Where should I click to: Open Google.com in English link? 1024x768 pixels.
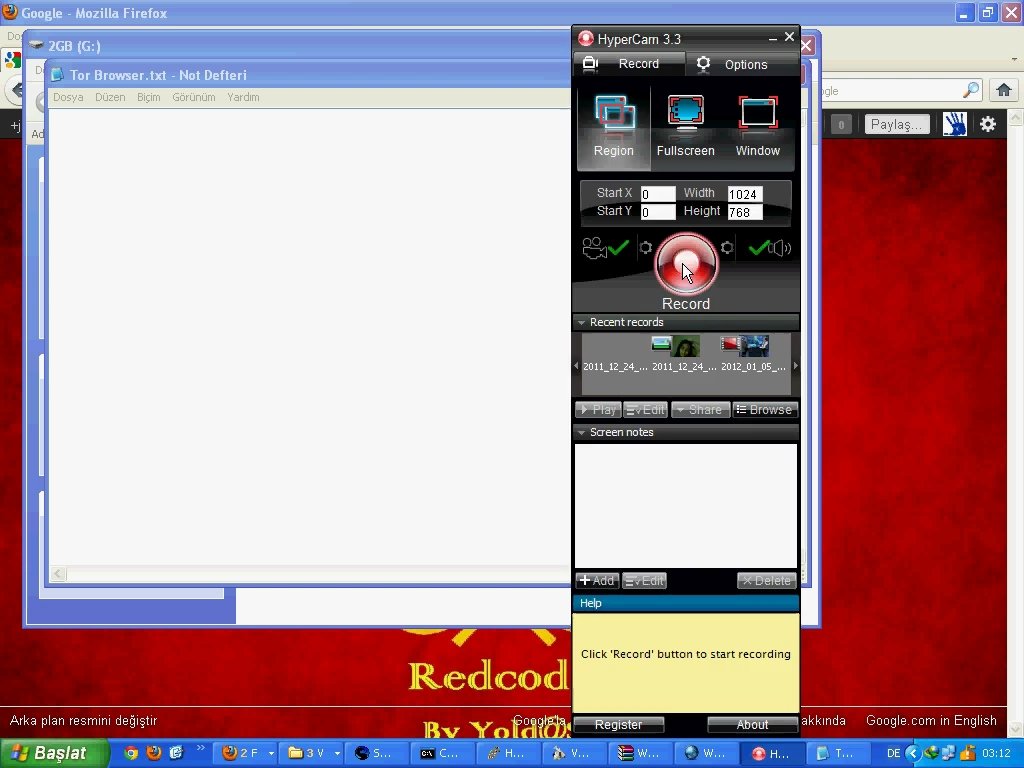point(931,720)
